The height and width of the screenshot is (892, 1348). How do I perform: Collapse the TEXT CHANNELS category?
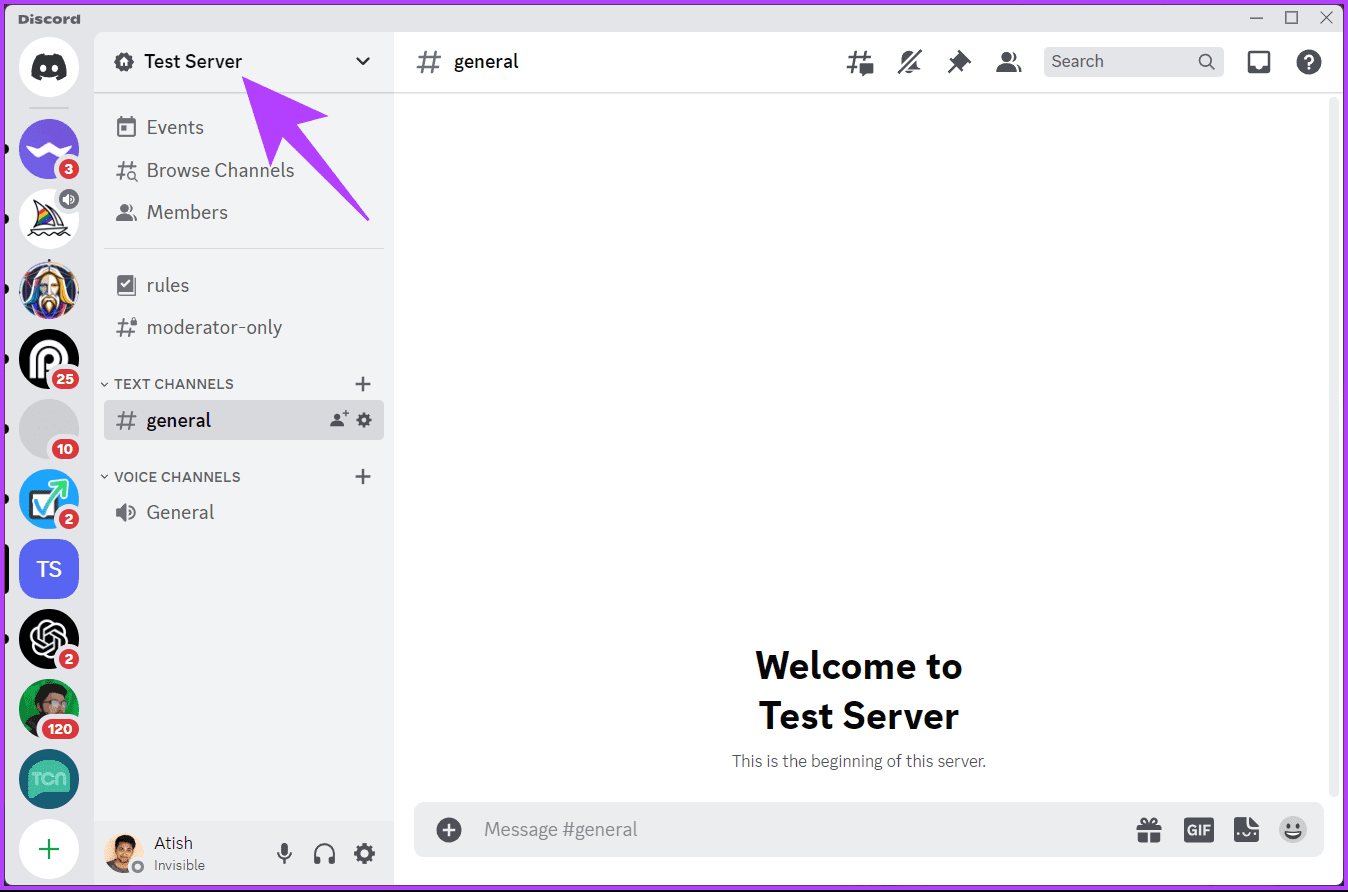(104, 383)
